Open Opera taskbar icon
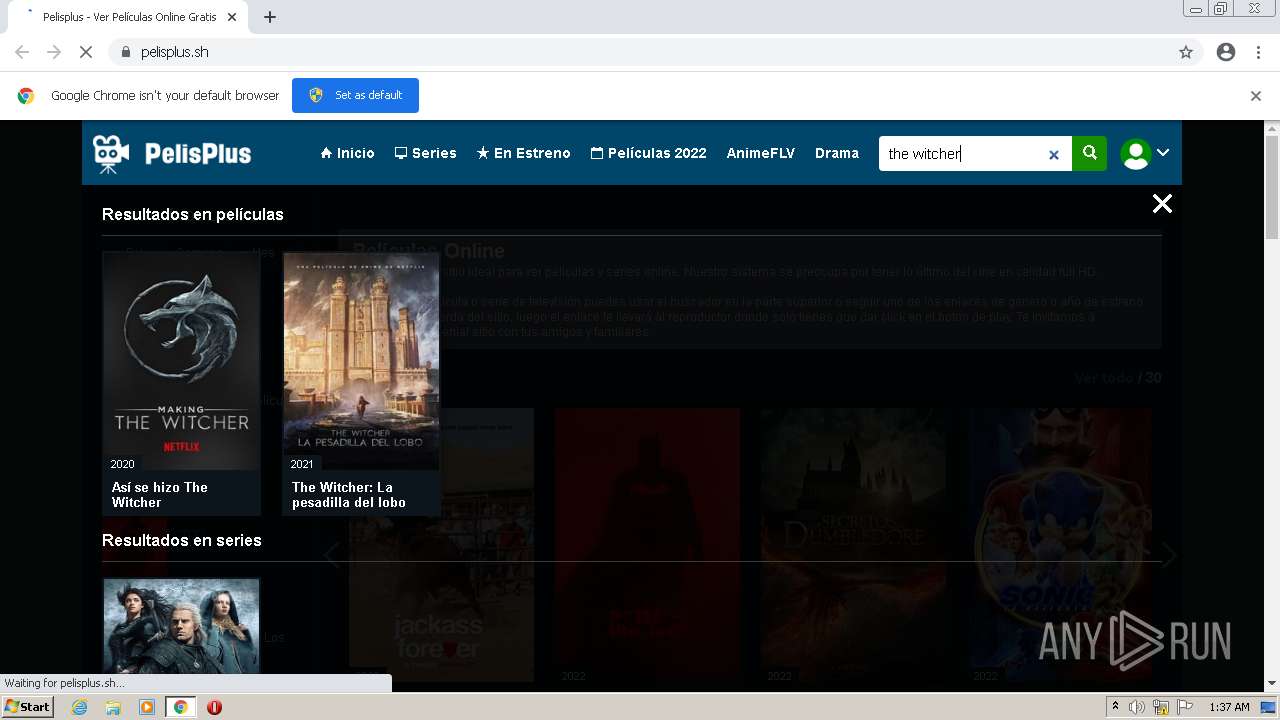The image size is (1280, 720). [214, 707]
